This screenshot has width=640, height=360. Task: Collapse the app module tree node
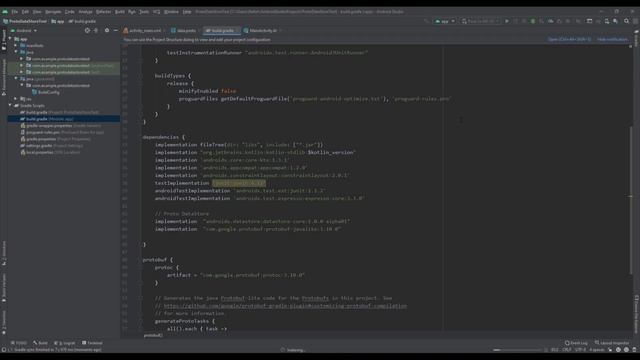(10, 39)
